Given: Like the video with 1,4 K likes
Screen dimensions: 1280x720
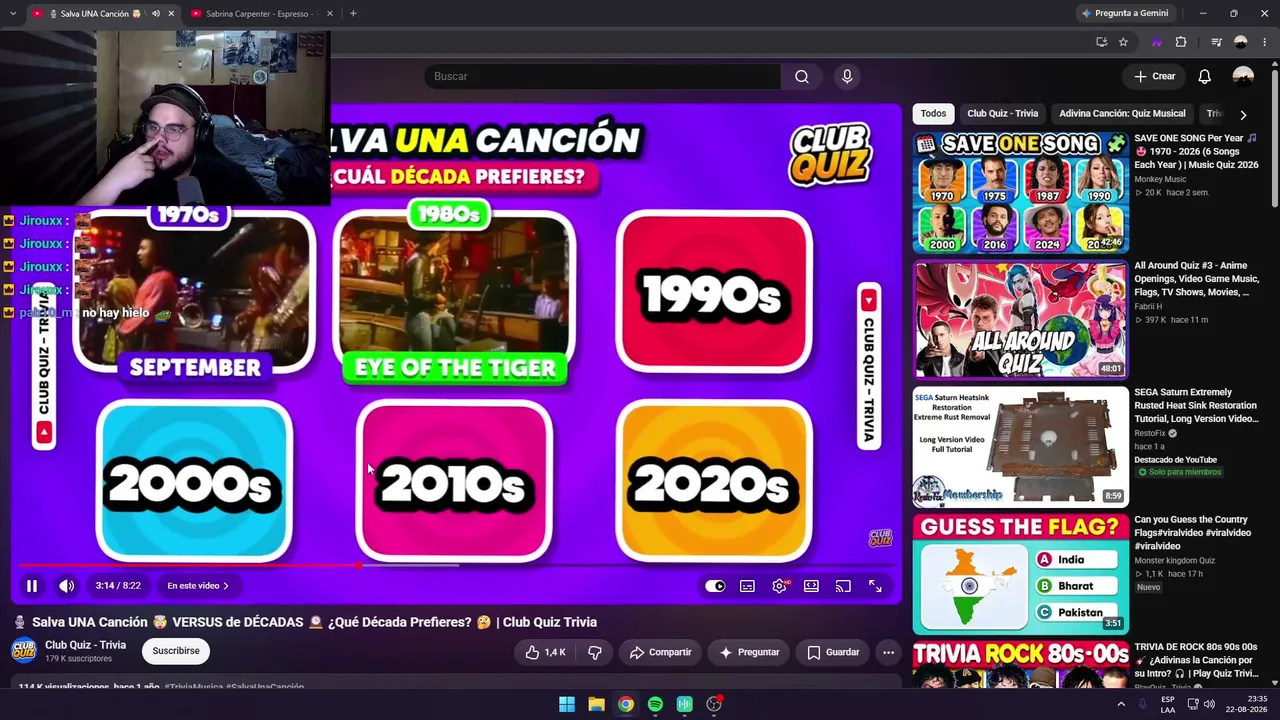Looking at the screenshot, I should pyautogui.click(x=546, y=652).
